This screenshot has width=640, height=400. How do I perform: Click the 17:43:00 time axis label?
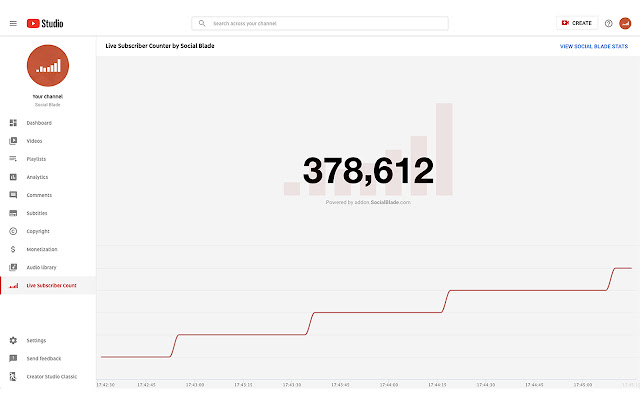[x=195, y=384]
